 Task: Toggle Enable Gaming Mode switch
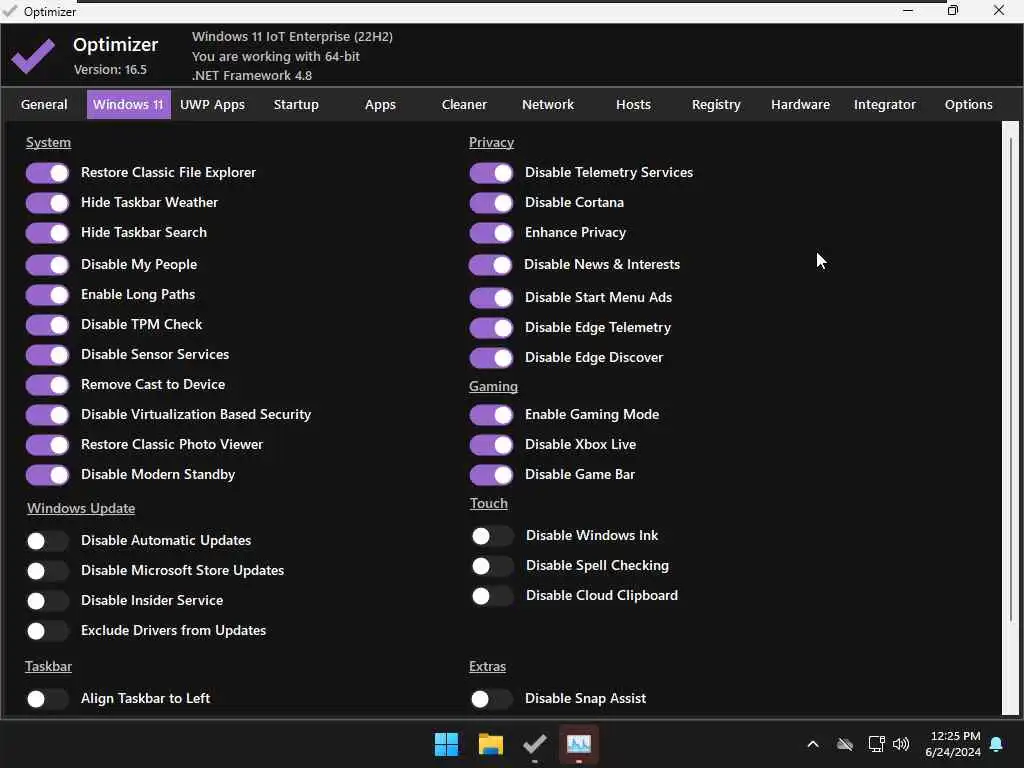click(x=491, y=415)
